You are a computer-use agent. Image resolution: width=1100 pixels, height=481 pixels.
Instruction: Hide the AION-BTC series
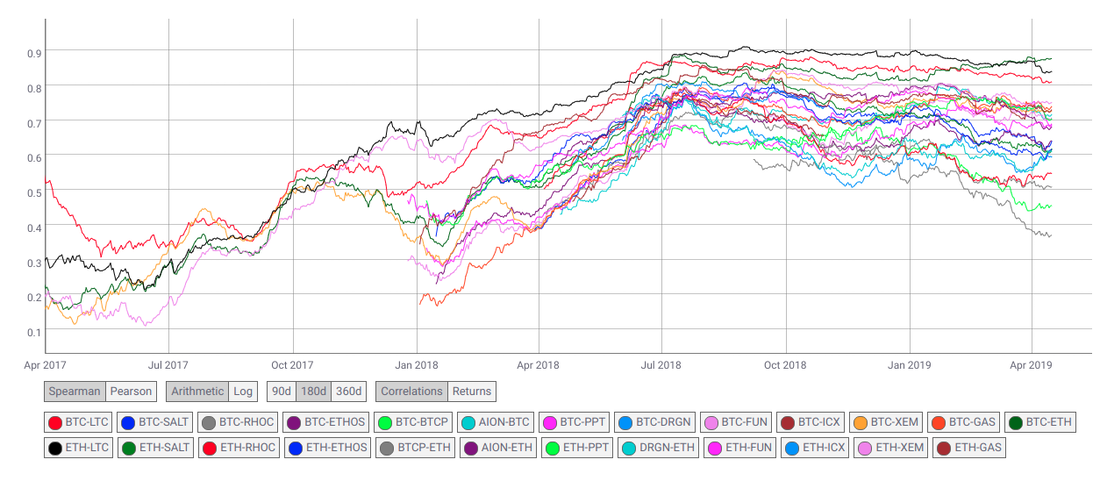(x=497, y=423)
